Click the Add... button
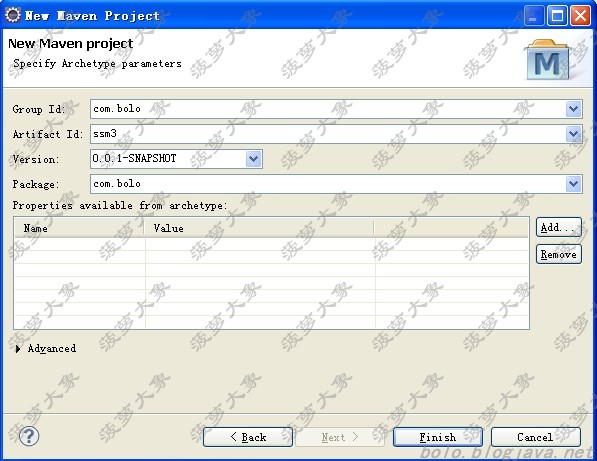 click(x=559, y=227)
